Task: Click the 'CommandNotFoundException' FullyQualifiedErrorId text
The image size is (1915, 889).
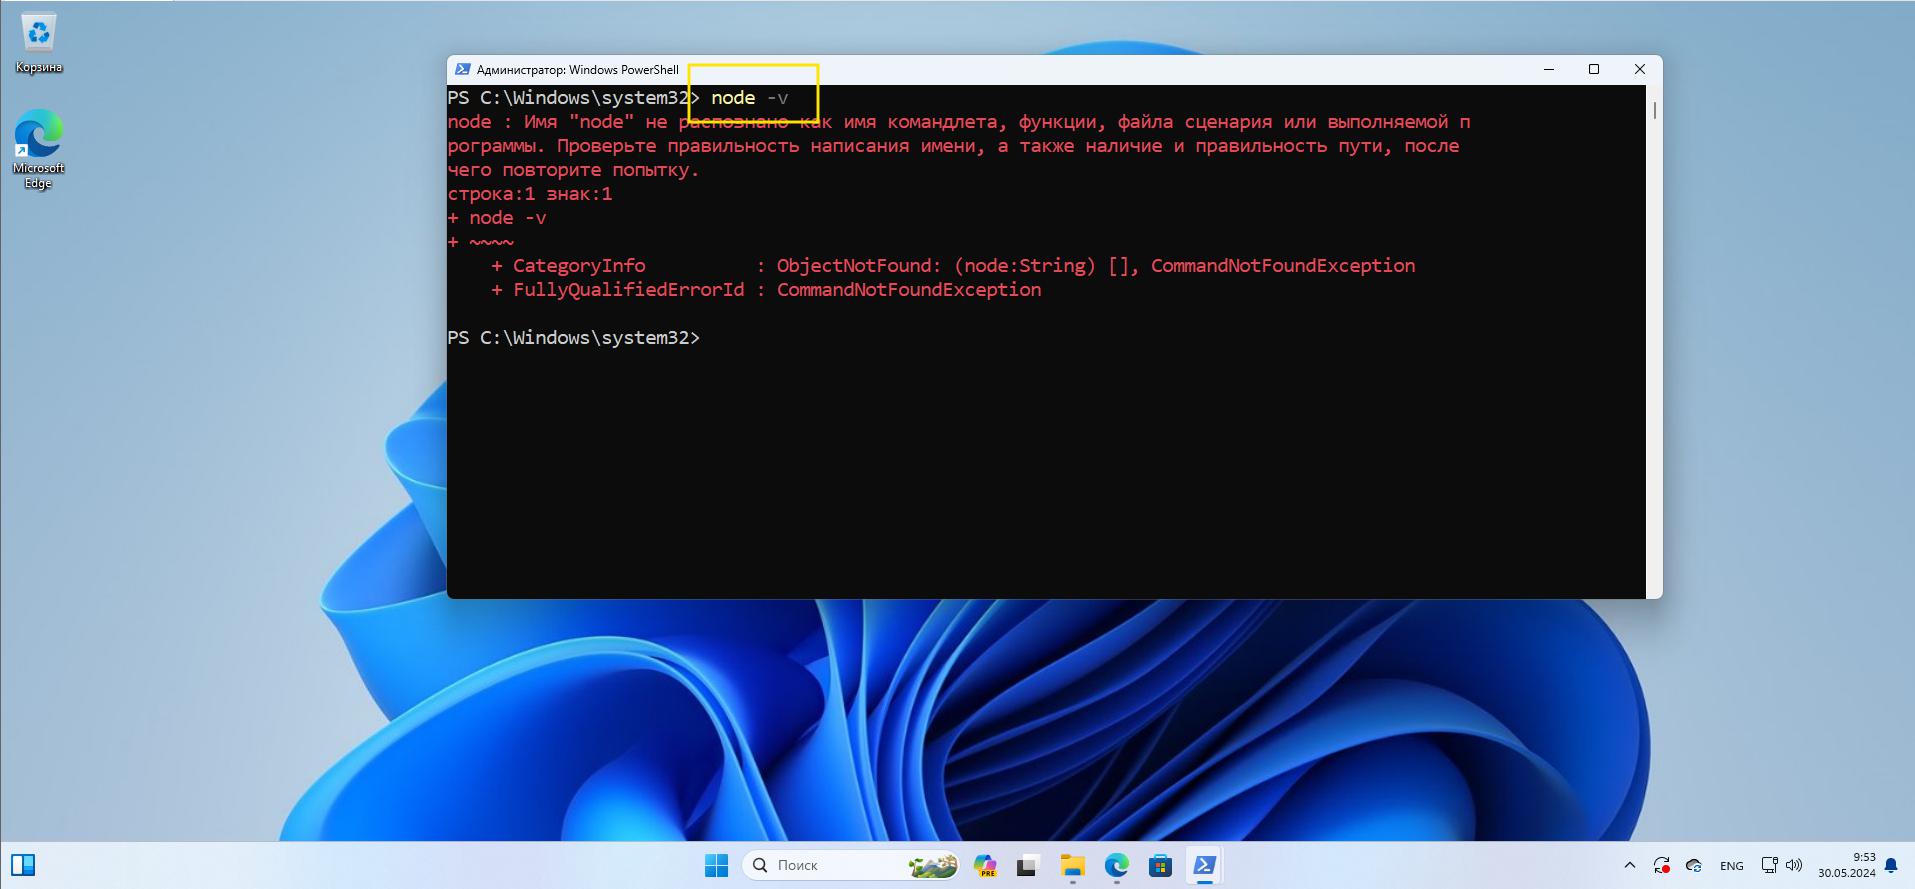Action: (908, 290)
